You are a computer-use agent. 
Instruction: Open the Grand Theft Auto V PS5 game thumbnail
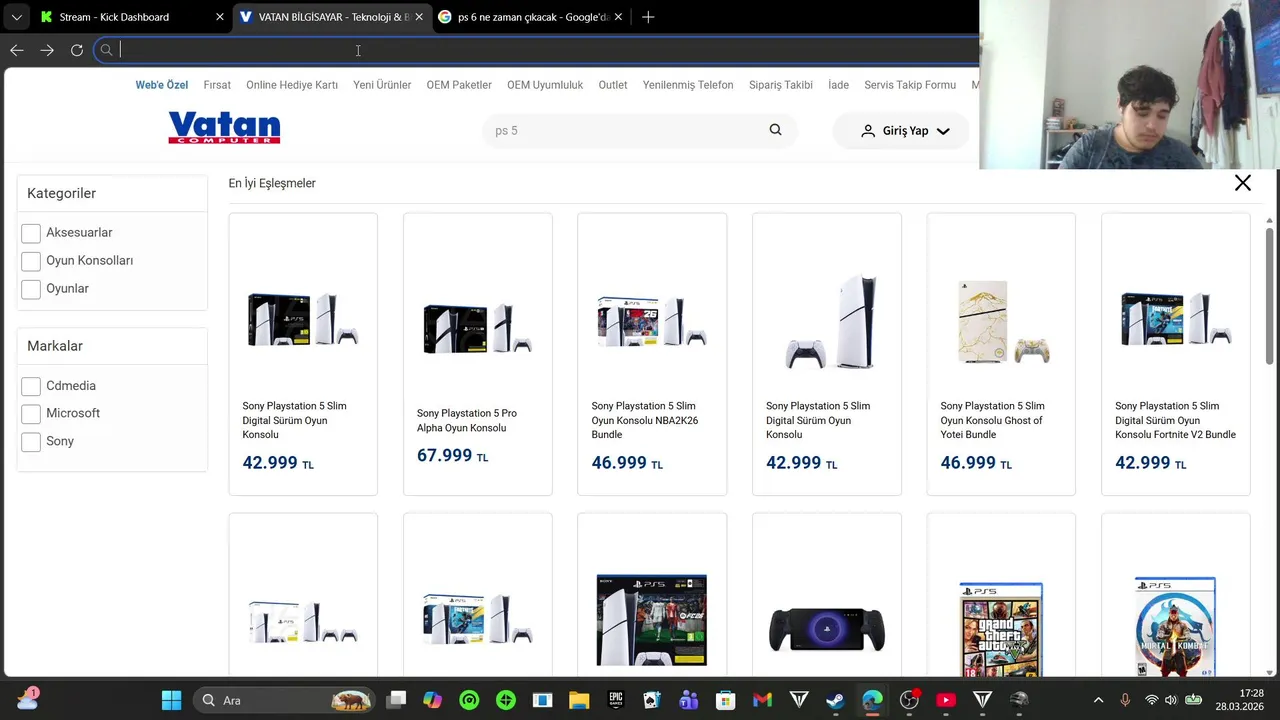point(1001,629)
